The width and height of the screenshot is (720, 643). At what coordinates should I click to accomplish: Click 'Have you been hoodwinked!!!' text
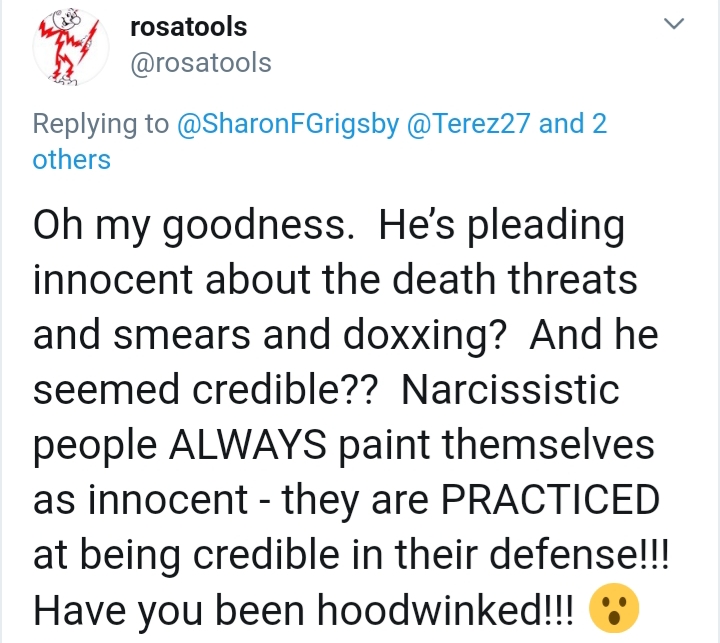[304, 610]
